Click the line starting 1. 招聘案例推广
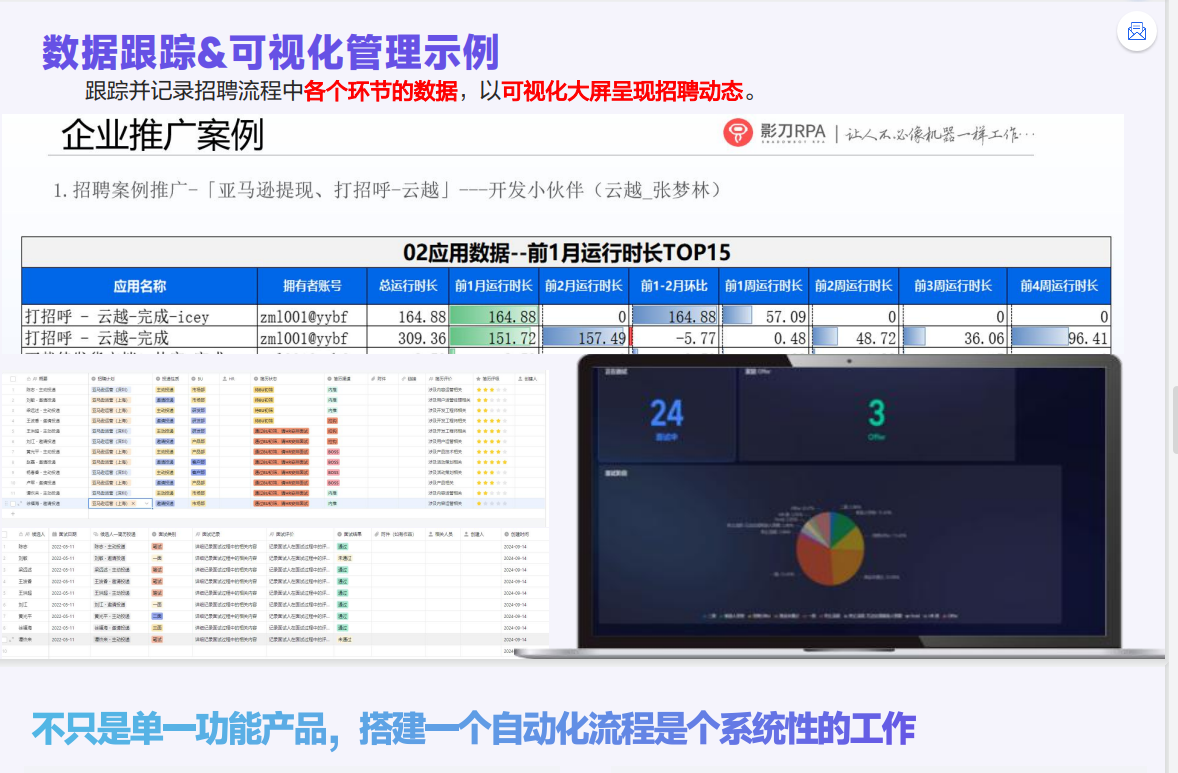 (388, 190)
